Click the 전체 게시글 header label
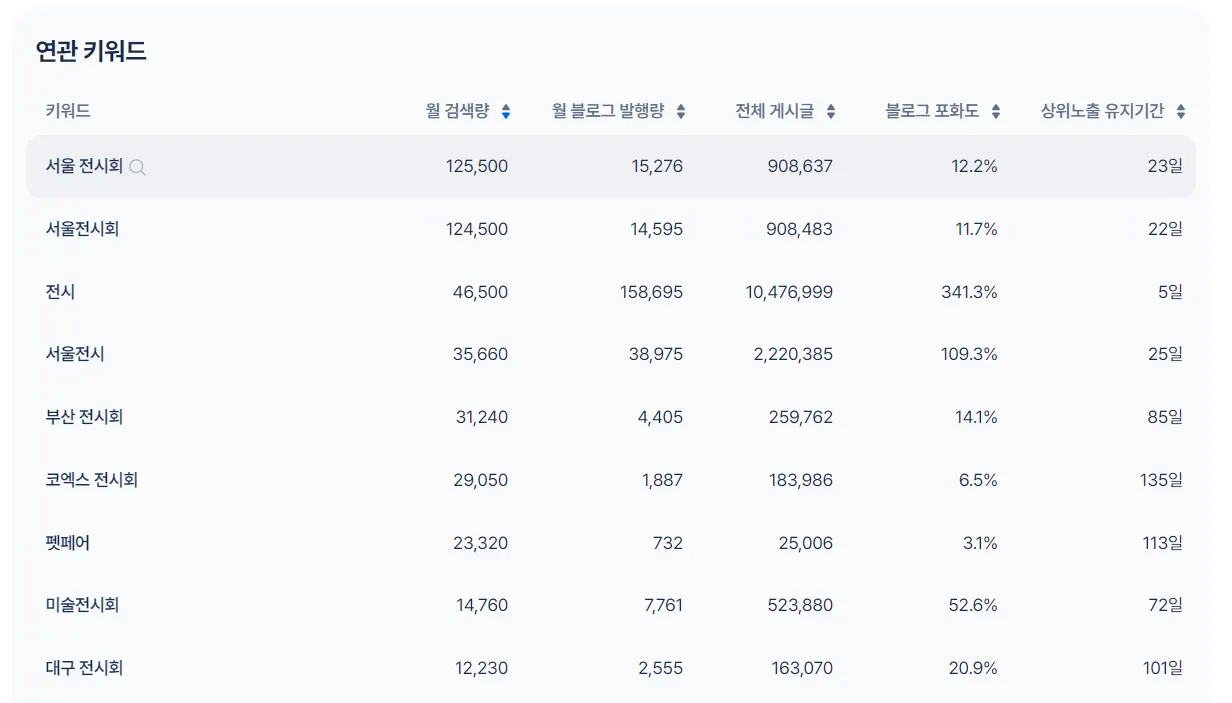The height and width of the screenshot is (703, 1232). 775,111
